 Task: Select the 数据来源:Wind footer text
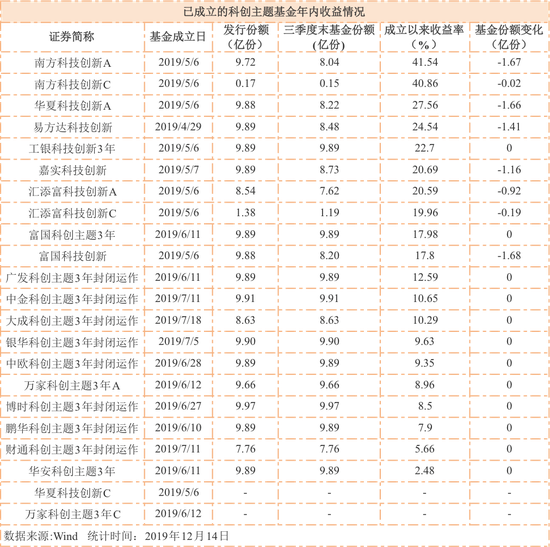(40, 536)
